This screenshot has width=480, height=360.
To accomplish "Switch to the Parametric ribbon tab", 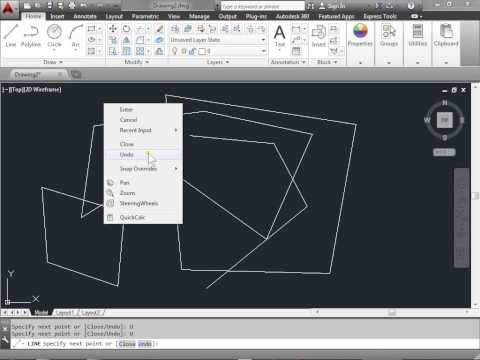I will pyautogui.click(x=145, y=16).
